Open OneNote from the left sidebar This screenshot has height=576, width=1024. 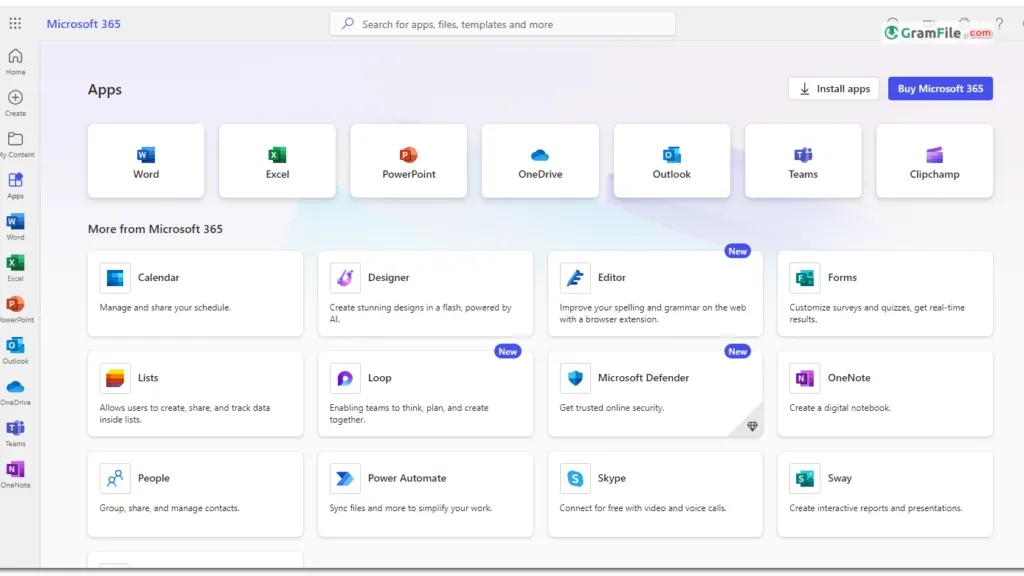[16, 475]
